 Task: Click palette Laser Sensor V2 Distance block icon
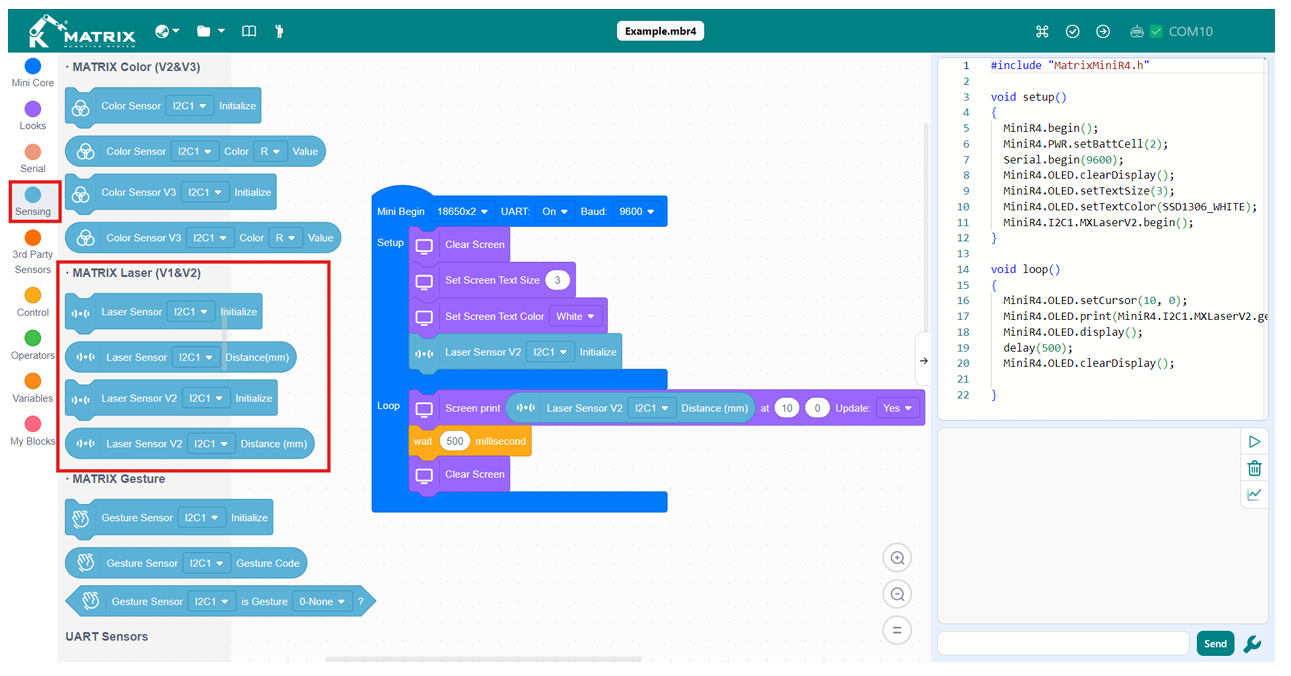[86, 444]
